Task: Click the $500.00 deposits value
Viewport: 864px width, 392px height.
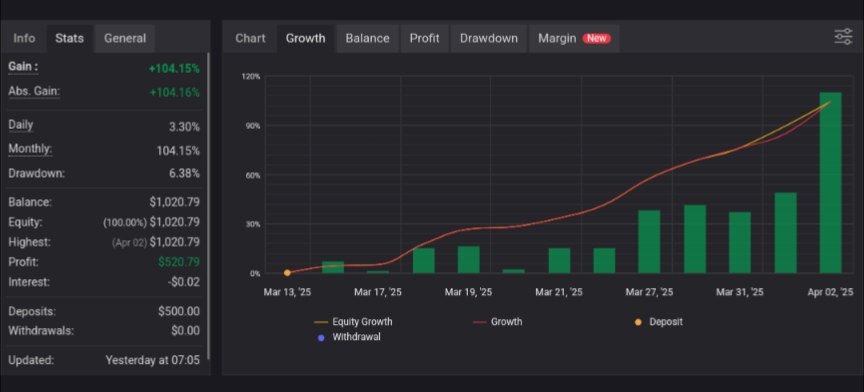Action: coord(179,312)
